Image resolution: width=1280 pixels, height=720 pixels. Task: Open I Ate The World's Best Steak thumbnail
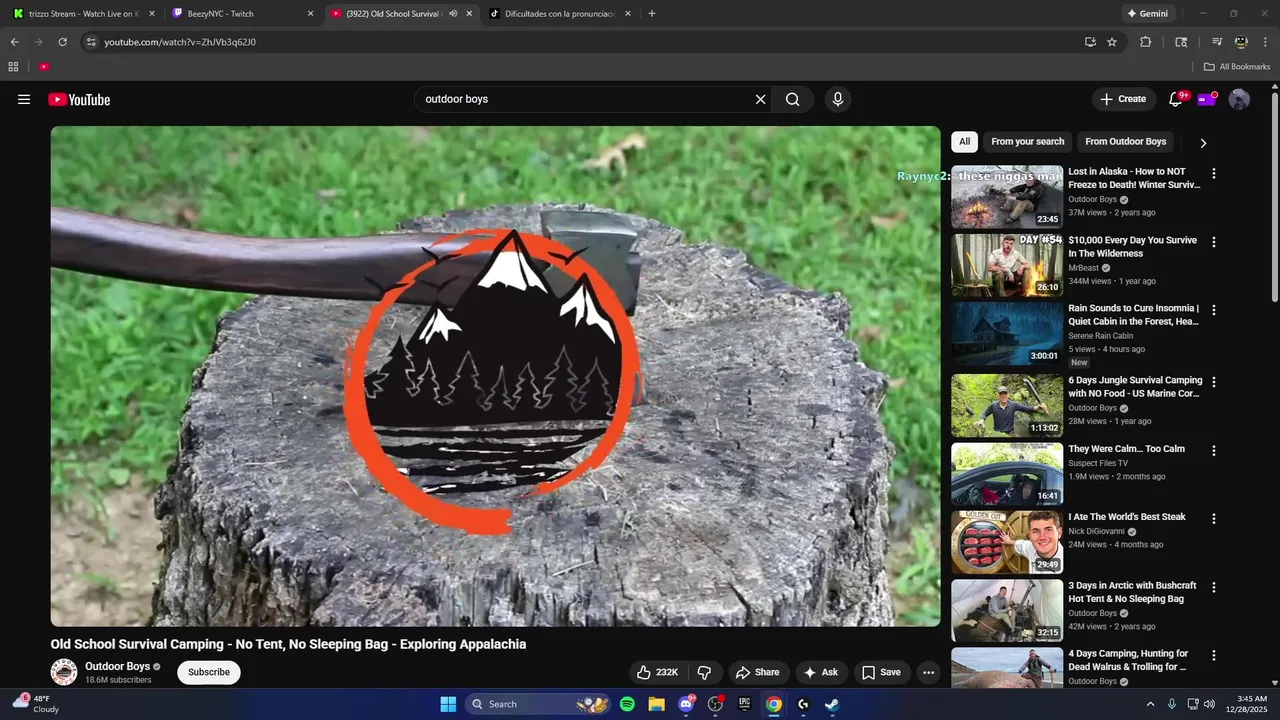pos(1007,542)
